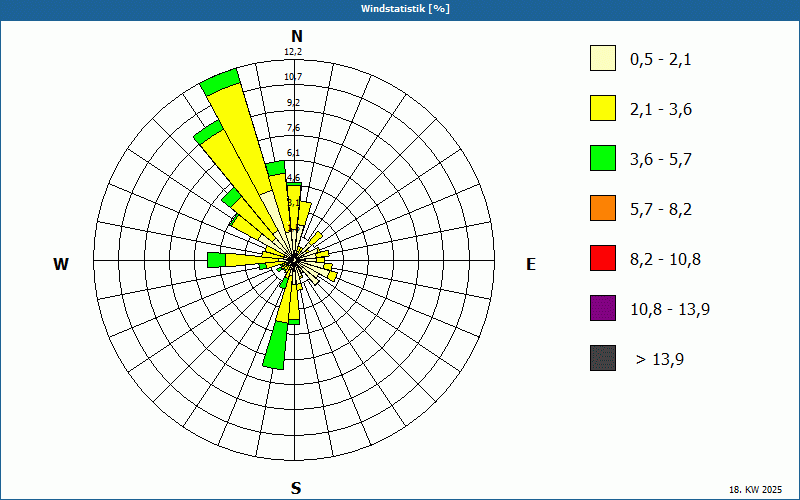
Task: Click the yellow 2,1 - 3,6 legend swatch
Action: click(603, 108)
